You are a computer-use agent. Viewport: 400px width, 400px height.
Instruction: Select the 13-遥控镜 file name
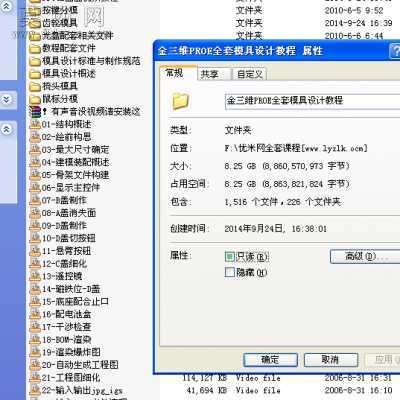(62, 277)
